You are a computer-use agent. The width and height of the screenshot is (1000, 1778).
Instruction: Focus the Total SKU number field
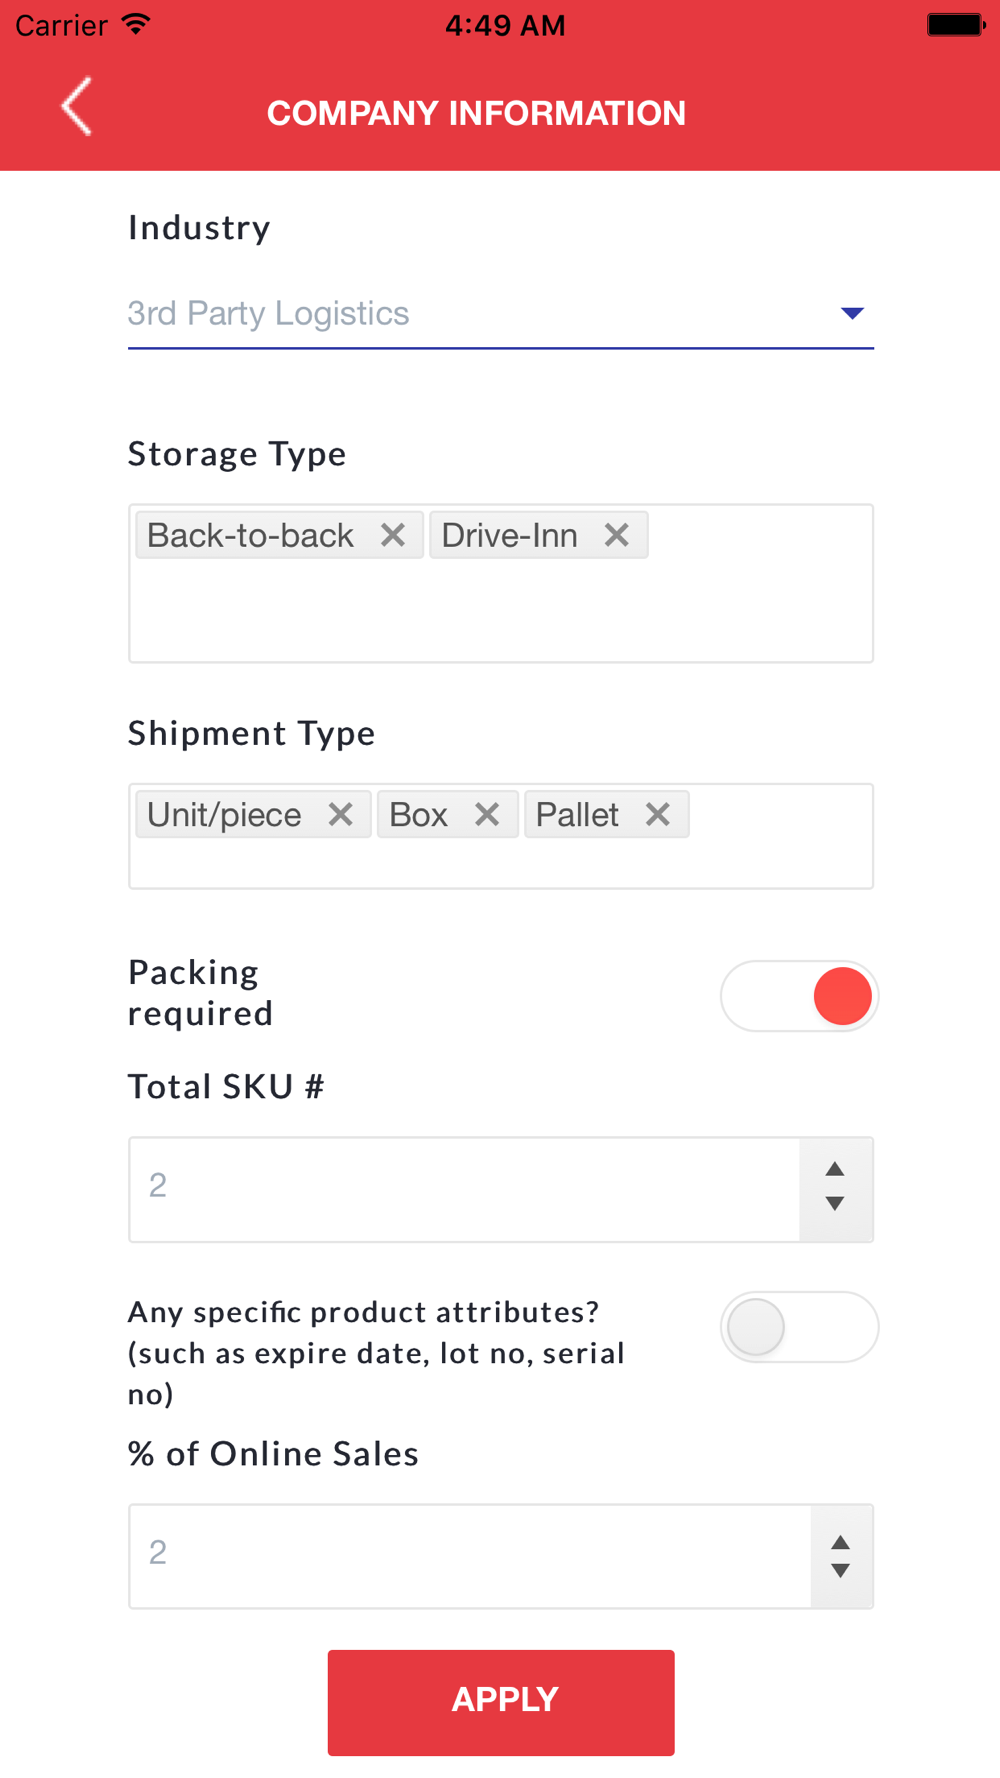465,1189
